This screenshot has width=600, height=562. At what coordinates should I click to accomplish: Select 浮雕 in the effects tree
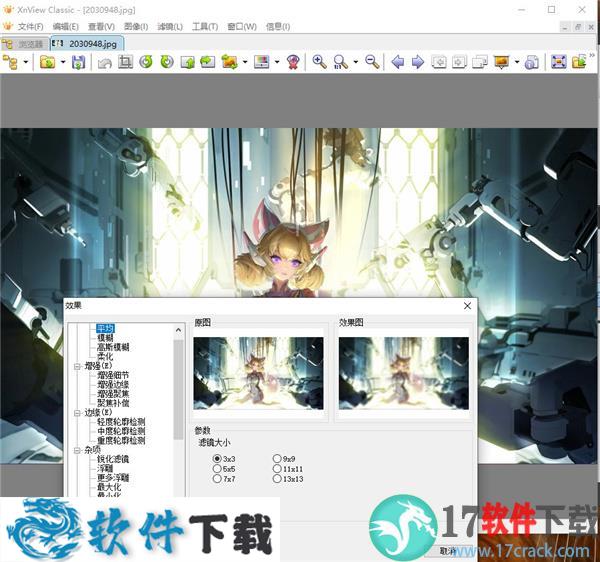click(105, 468)
